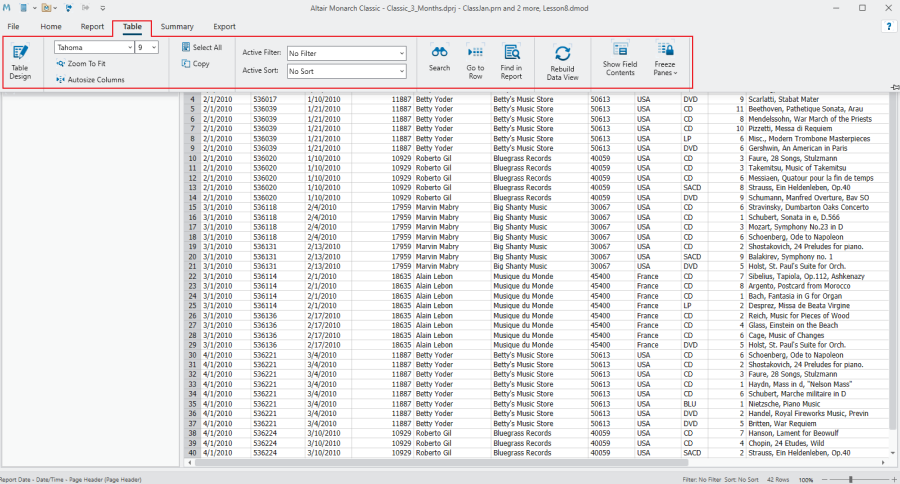Viewport: 900px width, 484px height.
Task: Autosize the table columns
Action: click(x=90, y=79)
